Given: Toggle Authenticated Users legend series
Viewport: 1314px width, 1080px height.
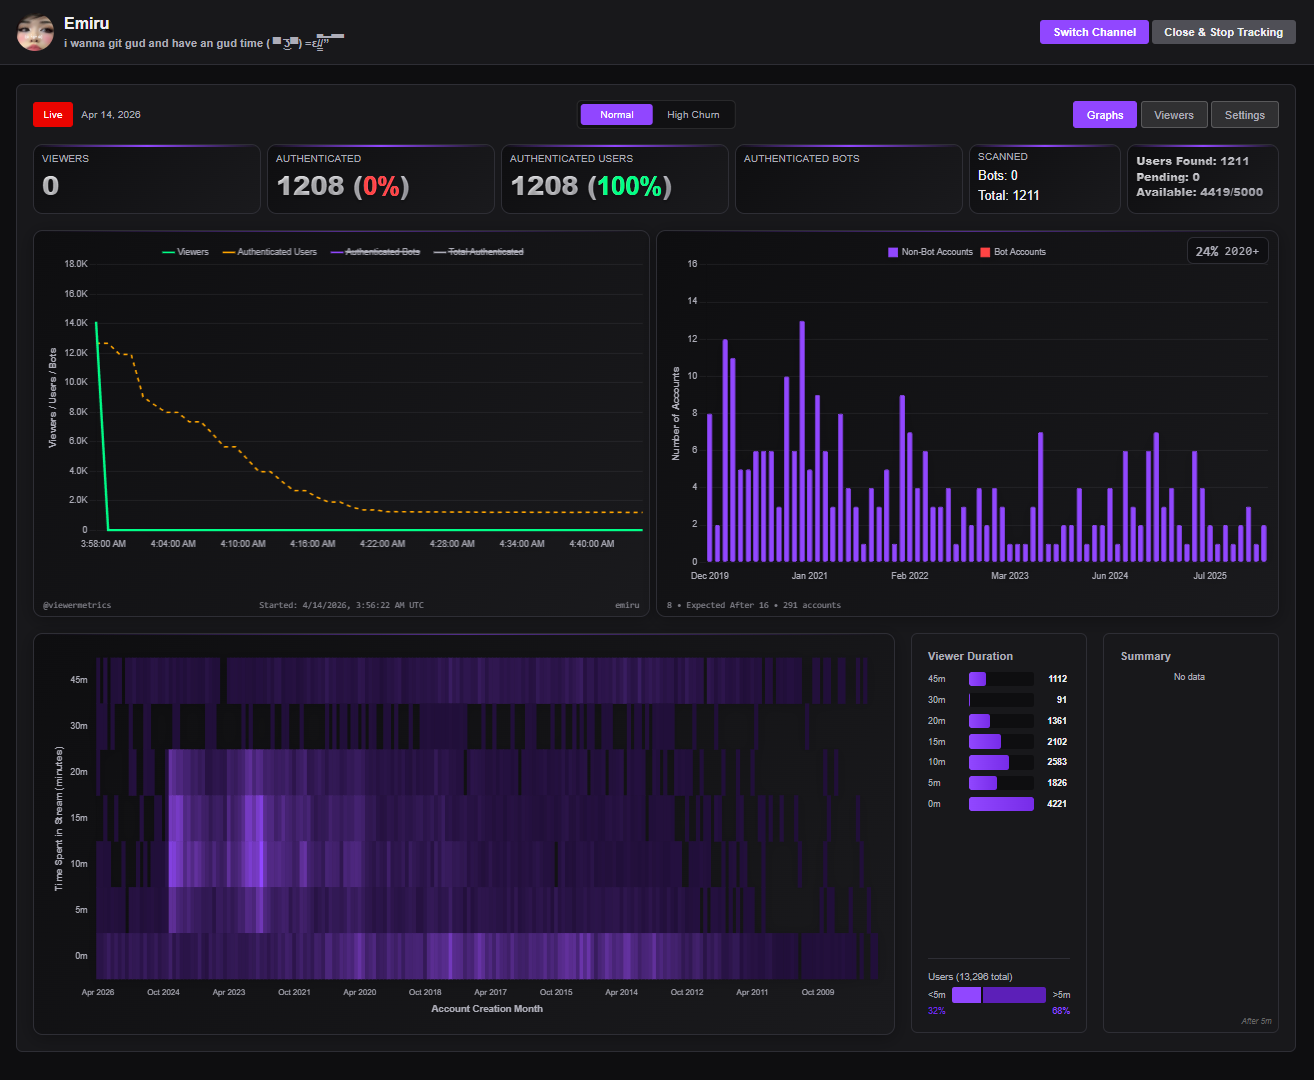Looking at the screenshot, I should 270,252.
